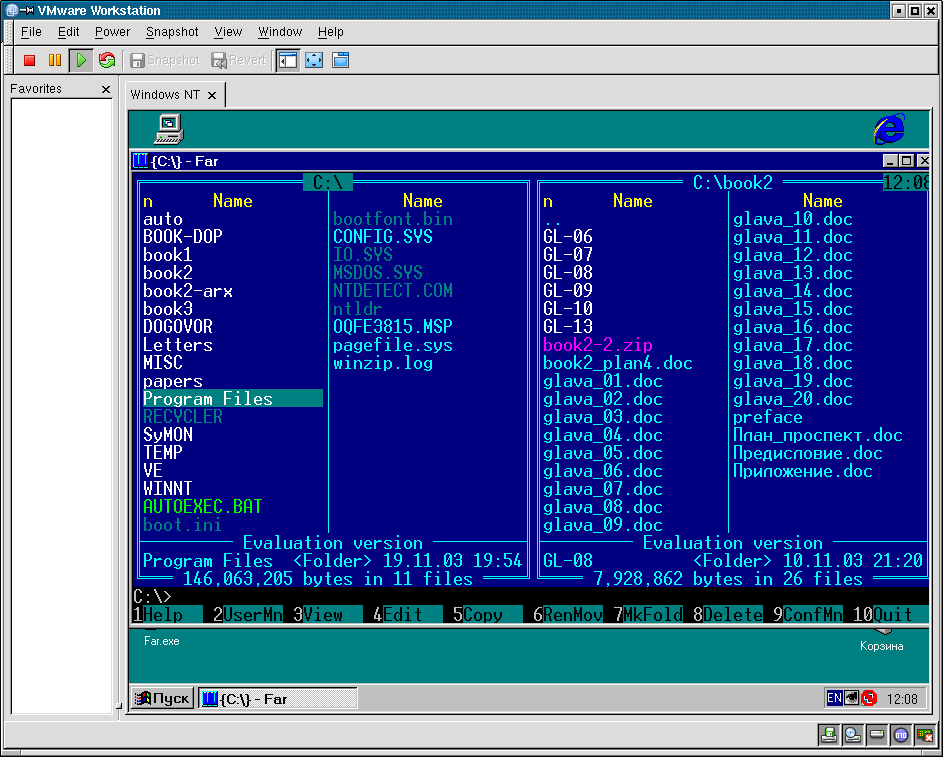Select the Program Files folder in left panel
Viewport: 943px width, 757px height.
click(232, 399)
